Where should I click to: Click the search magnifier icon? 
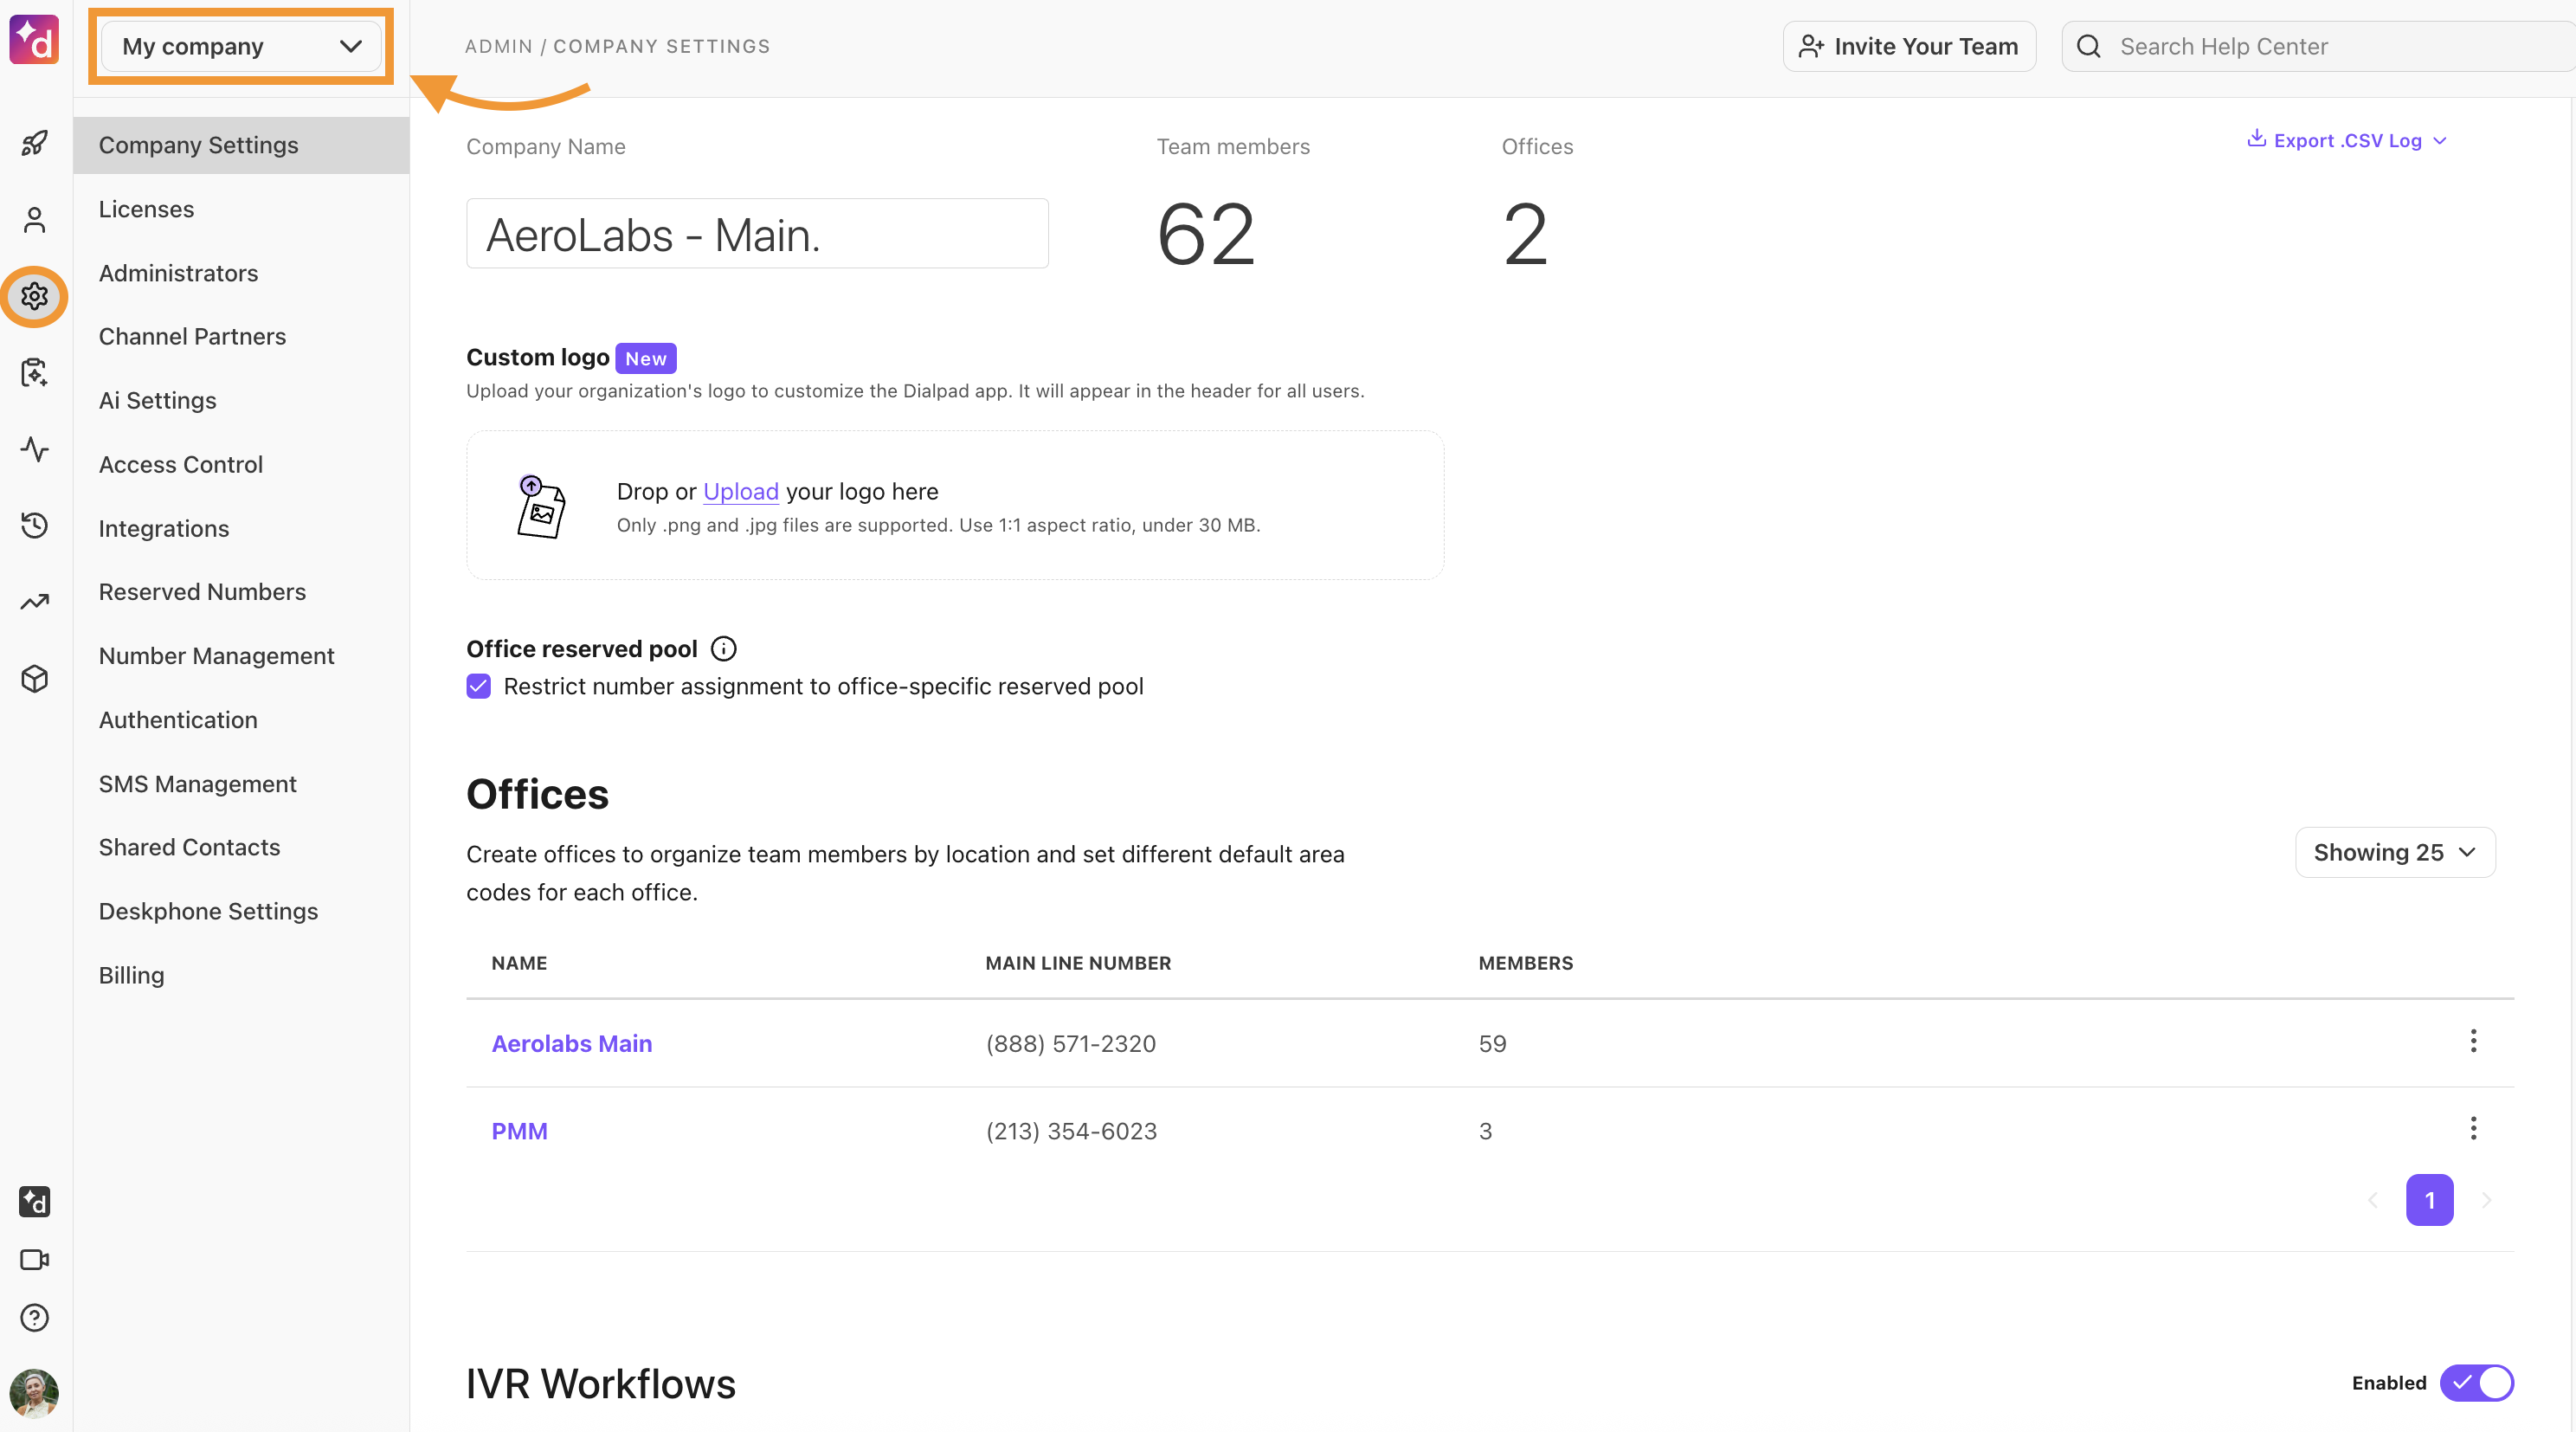2089,46
